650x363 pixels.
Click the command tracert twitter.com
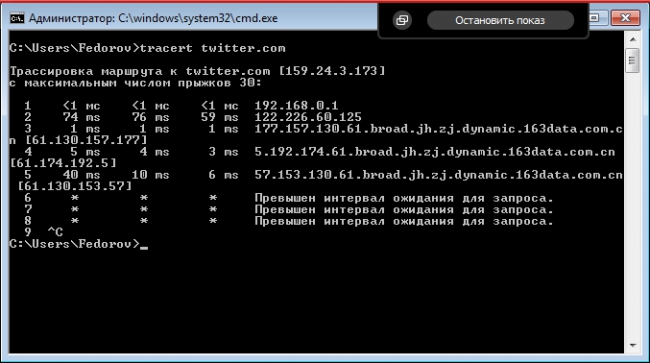(x=213, y=48)
